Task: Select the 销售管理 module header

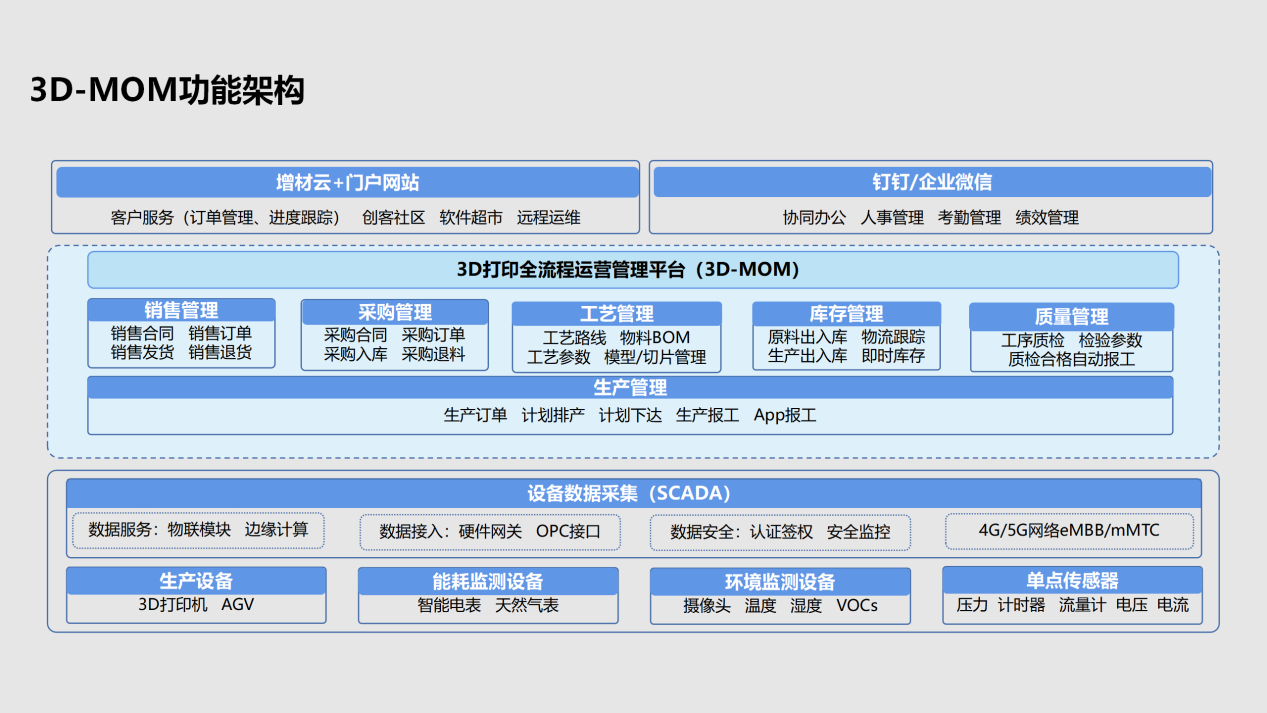Action: click(x=181, y=310)
